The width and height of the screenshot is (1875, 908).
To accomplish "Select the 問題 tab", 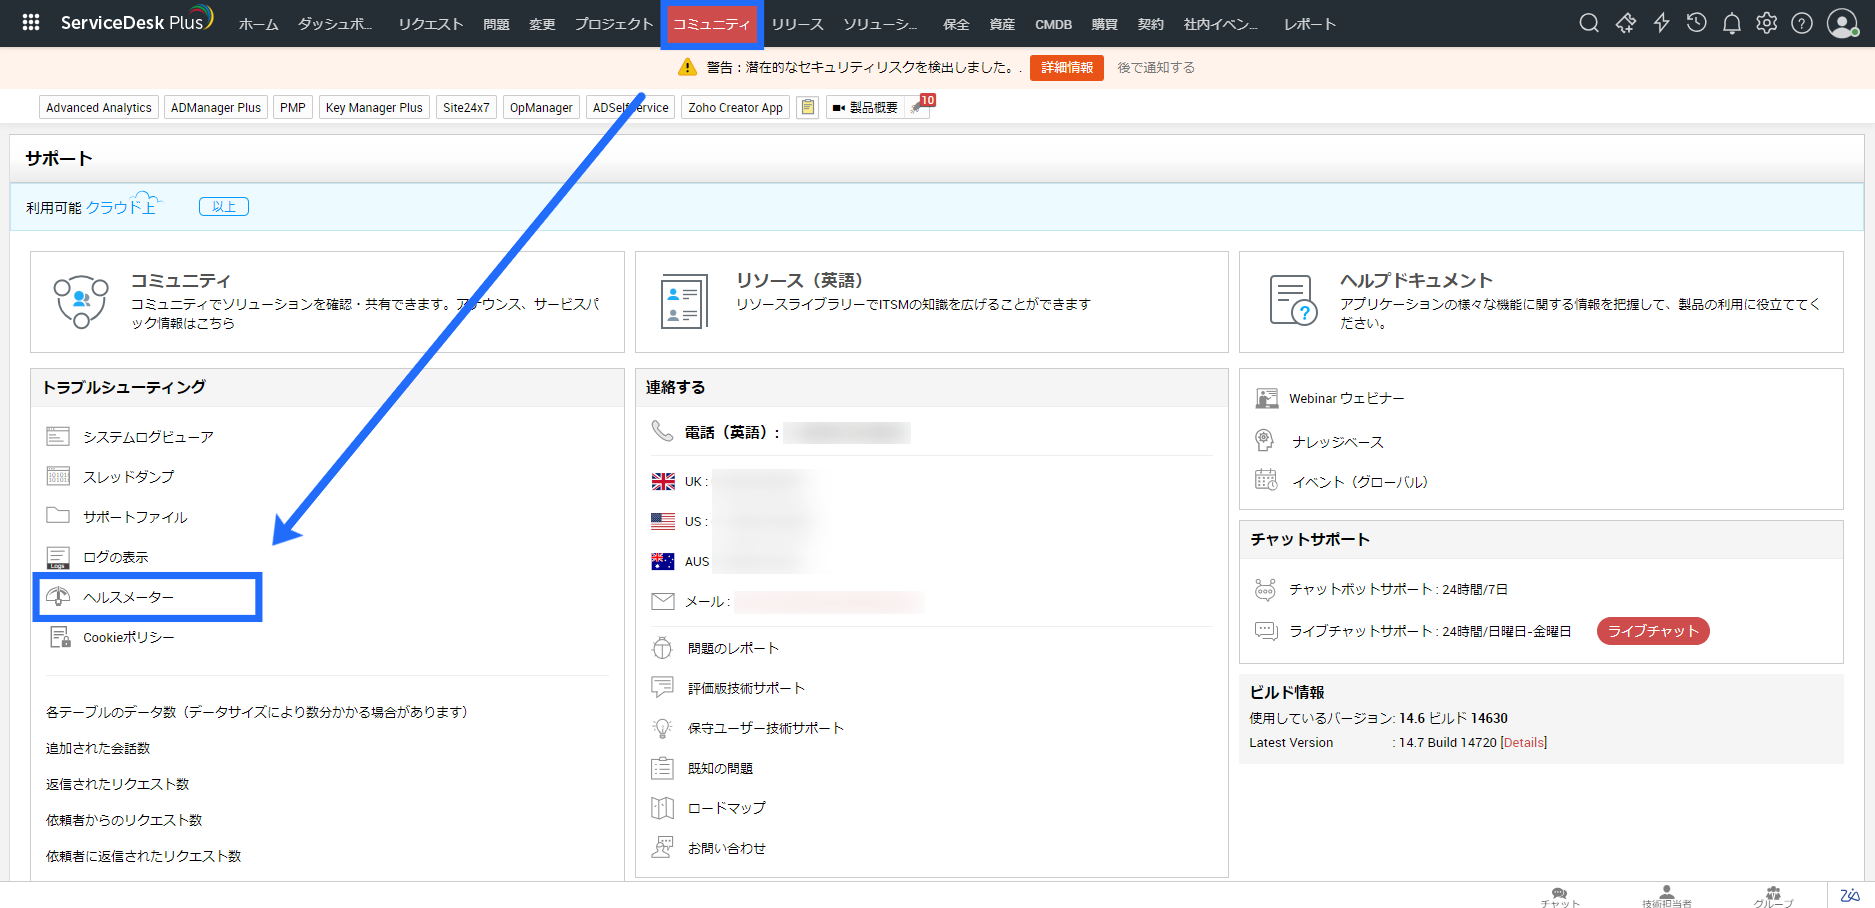I will click(x=496, y=24).
